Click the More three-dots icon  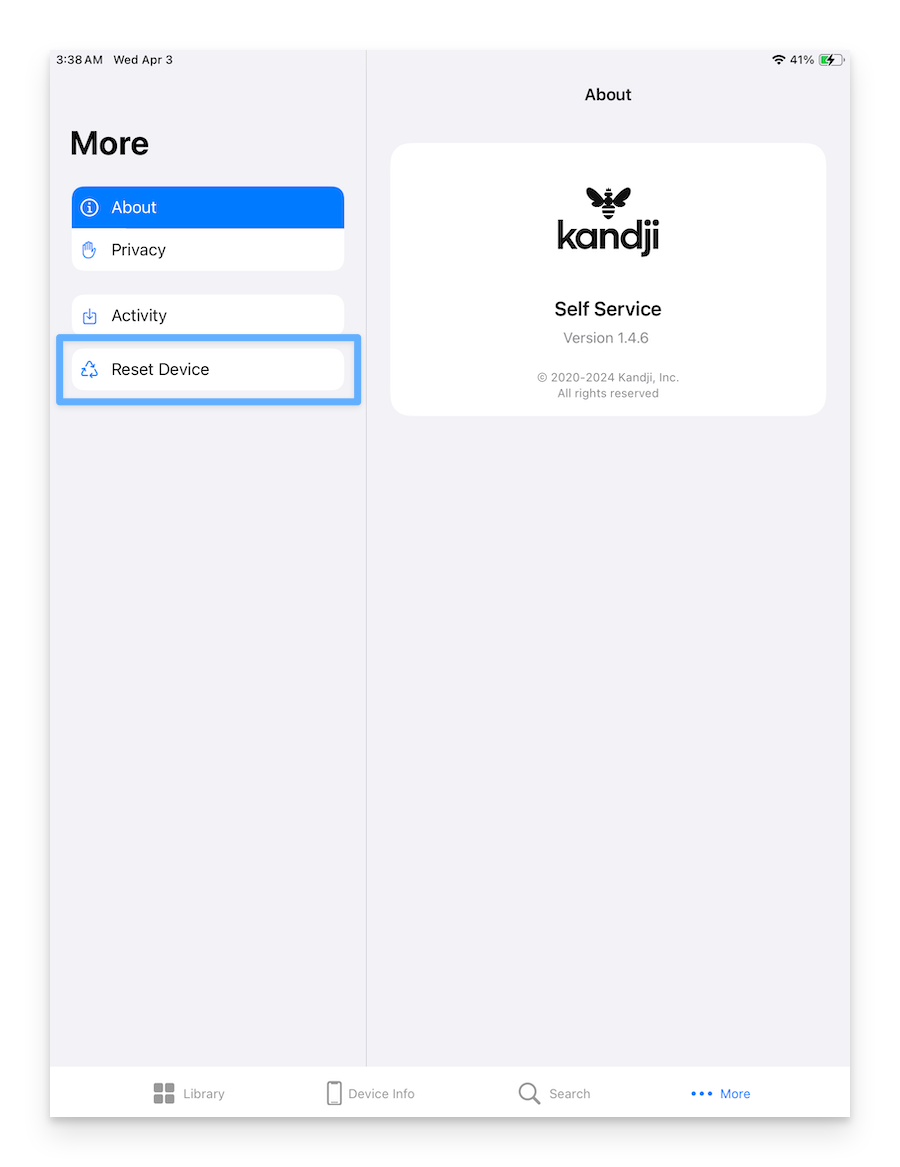pyautogui.click(x=701, y=1093)
